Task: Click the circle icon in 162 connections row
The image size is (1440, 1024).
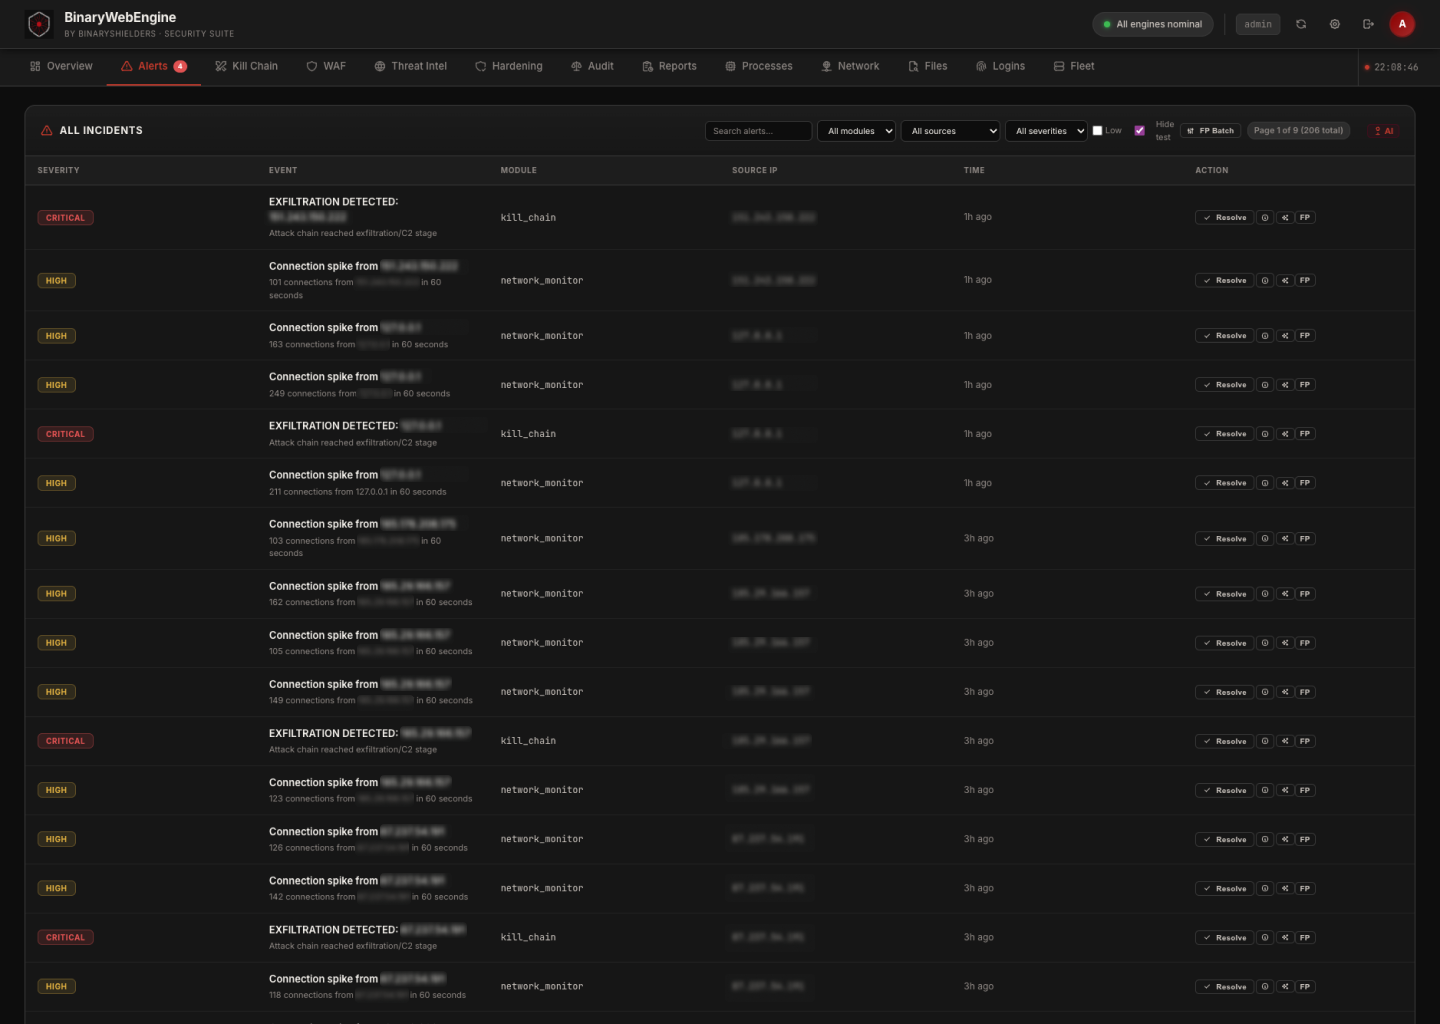Action: click(x=1265, y=594)
